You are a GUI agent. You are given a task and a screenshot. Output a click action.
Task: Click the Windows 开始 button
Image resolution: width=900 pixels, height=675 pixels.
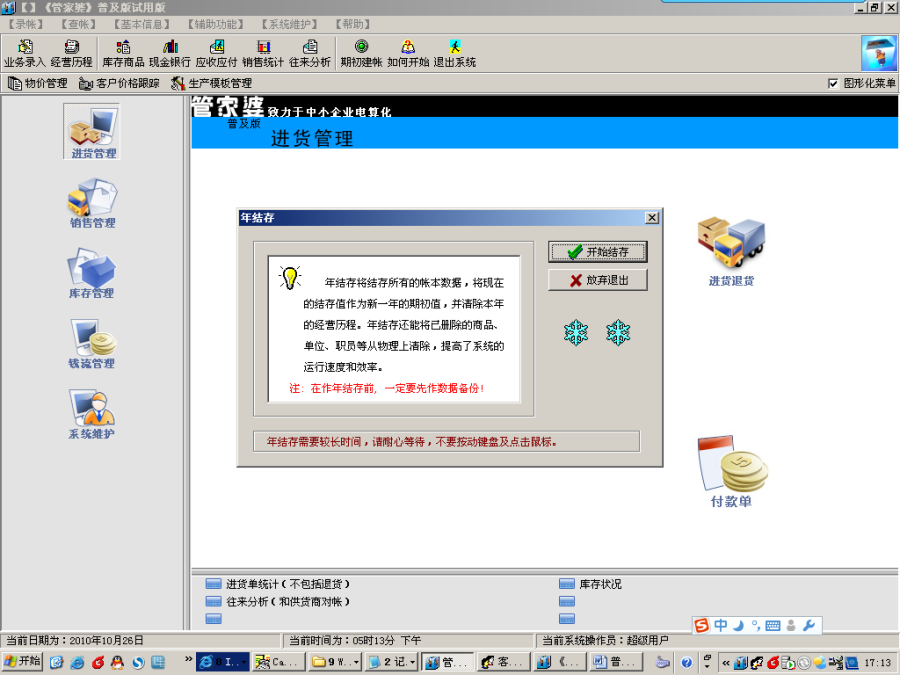[x=22, y=661]
